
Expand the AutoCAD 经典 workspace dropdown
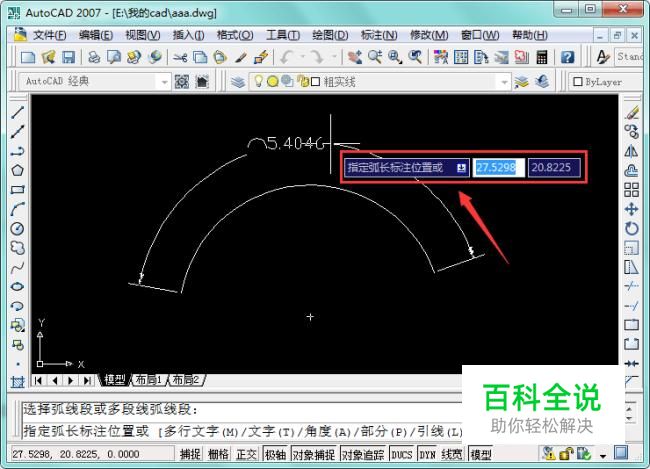164,82
